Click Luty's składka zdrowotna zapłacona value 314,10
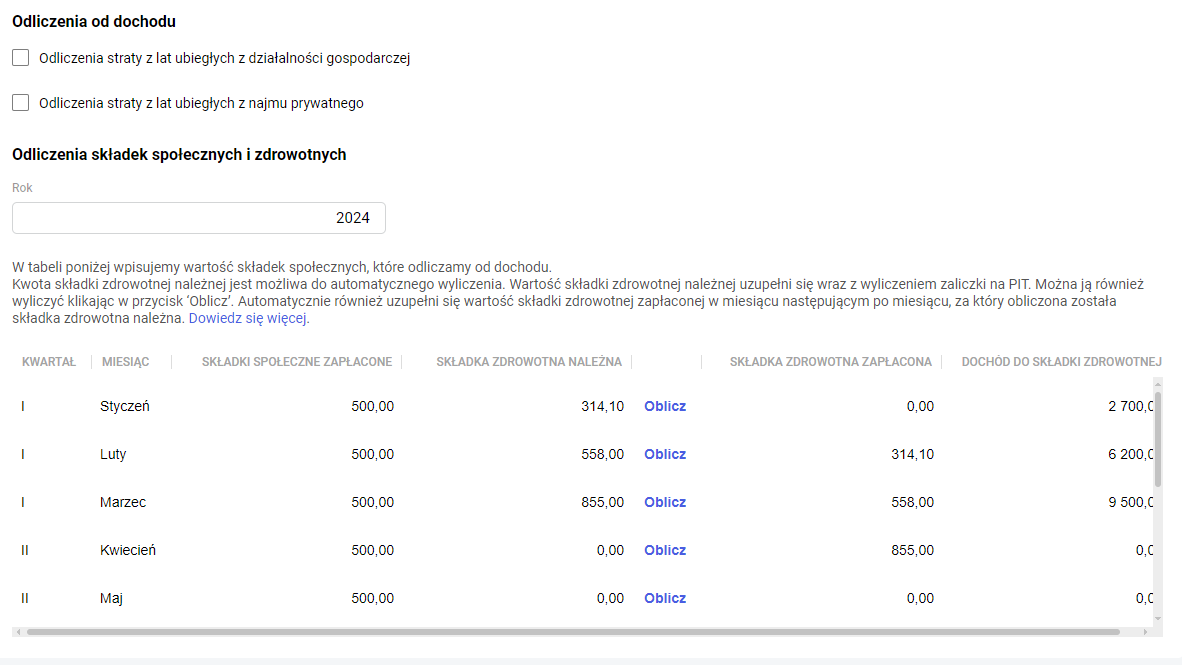The height and width of the screenshot is (665, 1182). tap(912, 454)
